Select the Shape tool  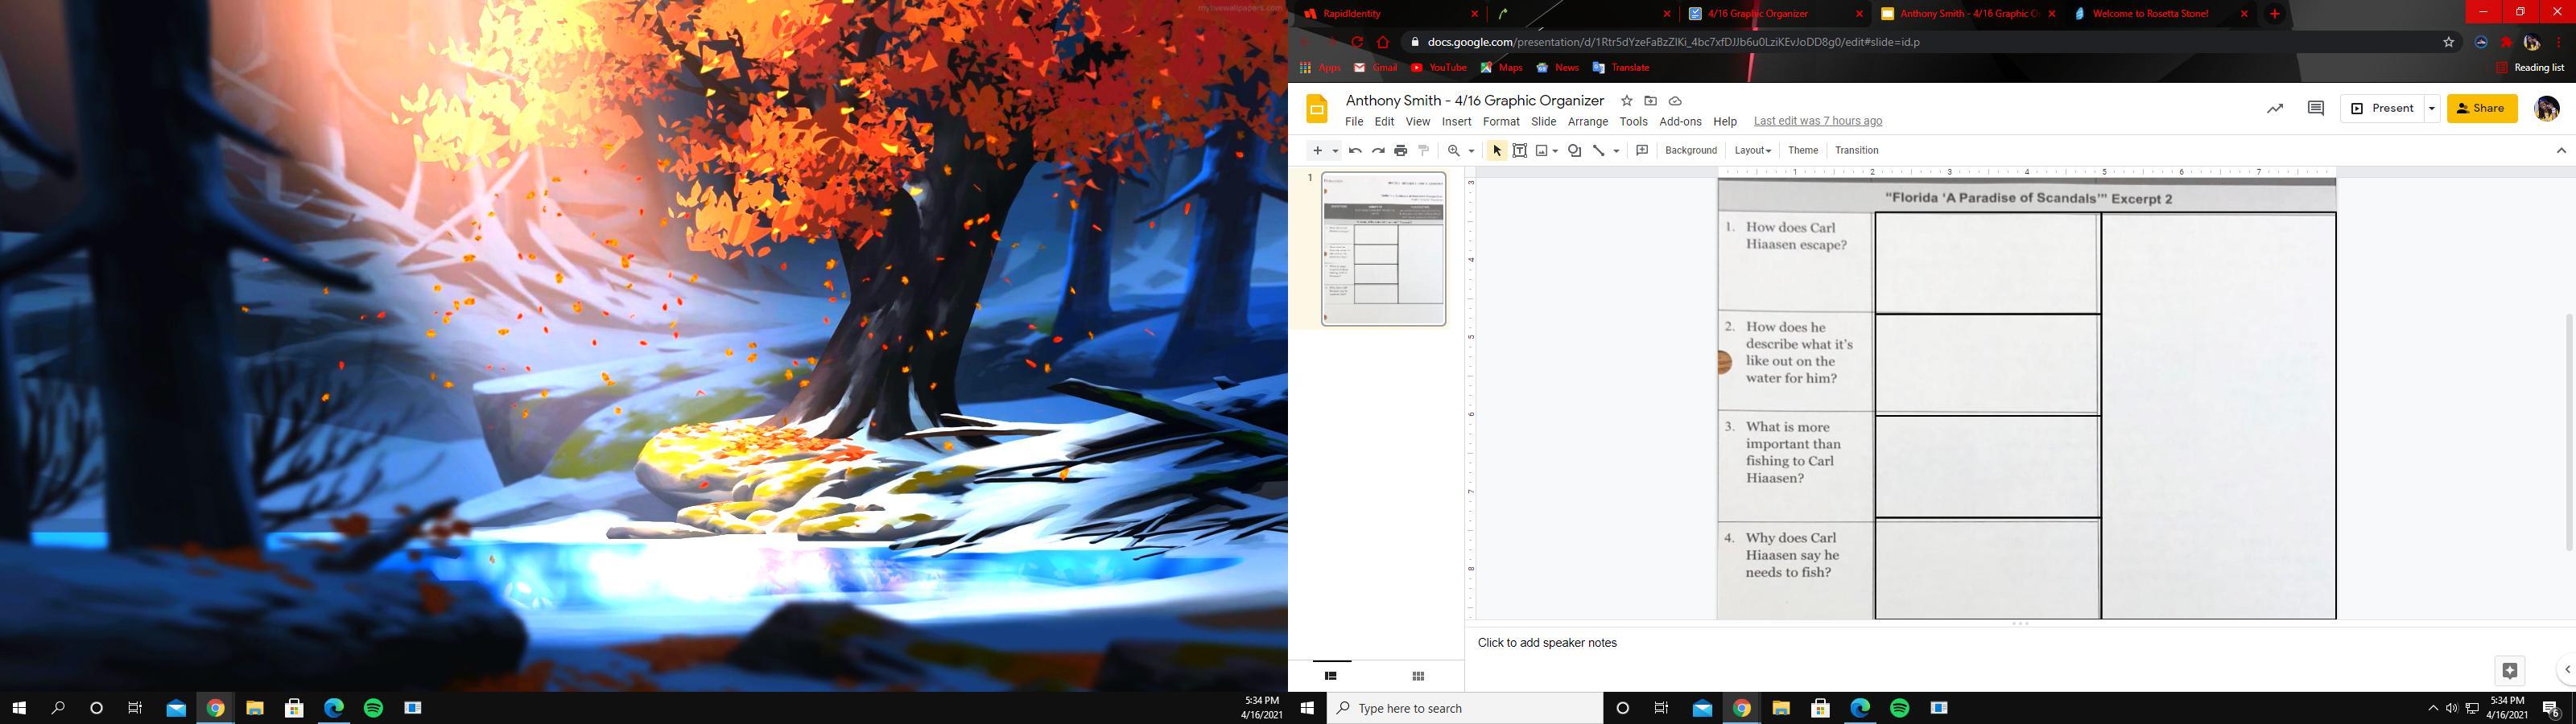(1575, 151)
